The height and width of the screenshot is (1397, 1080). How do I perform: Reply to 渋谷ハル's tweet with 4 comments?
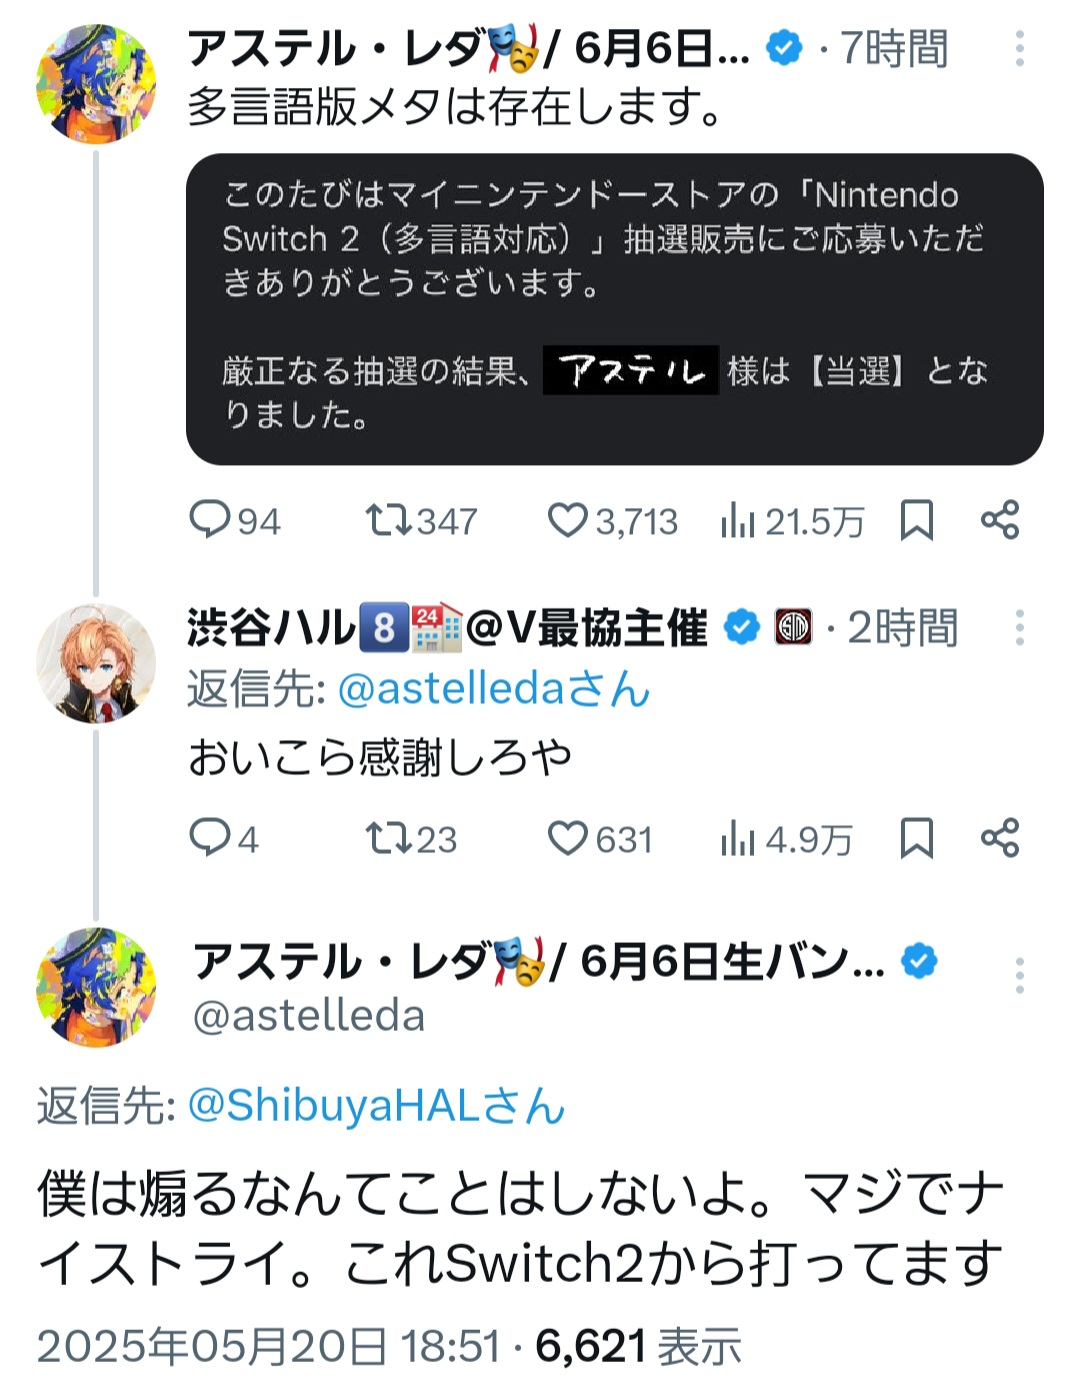point(224,838)
